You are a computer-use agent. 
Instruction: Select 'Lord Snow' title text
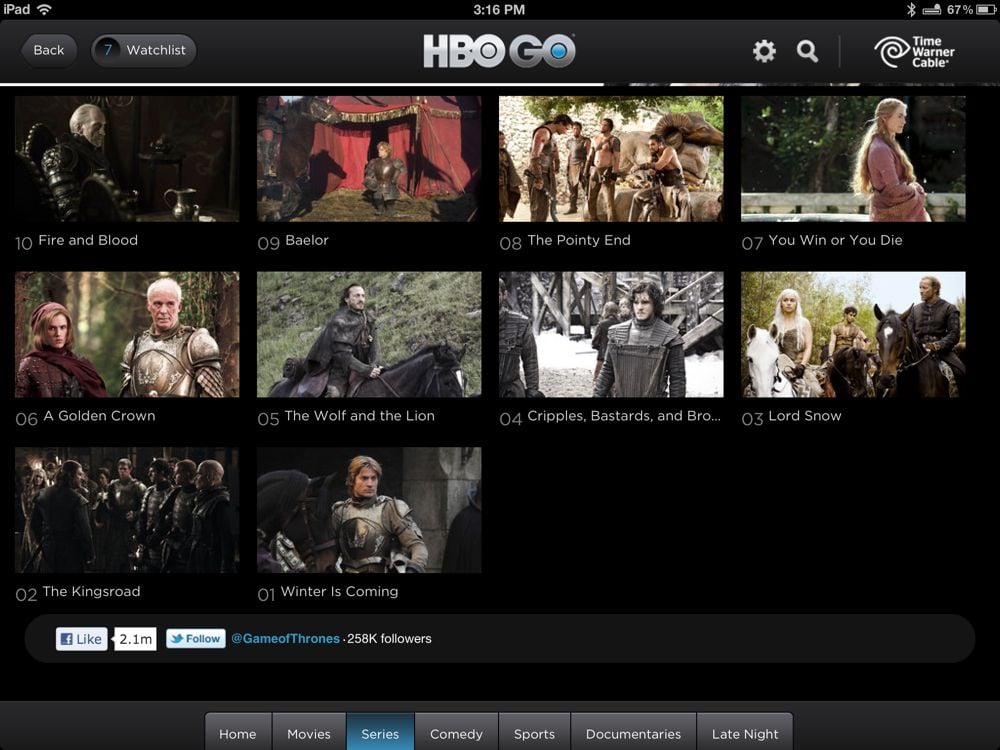tap(805, 416)
